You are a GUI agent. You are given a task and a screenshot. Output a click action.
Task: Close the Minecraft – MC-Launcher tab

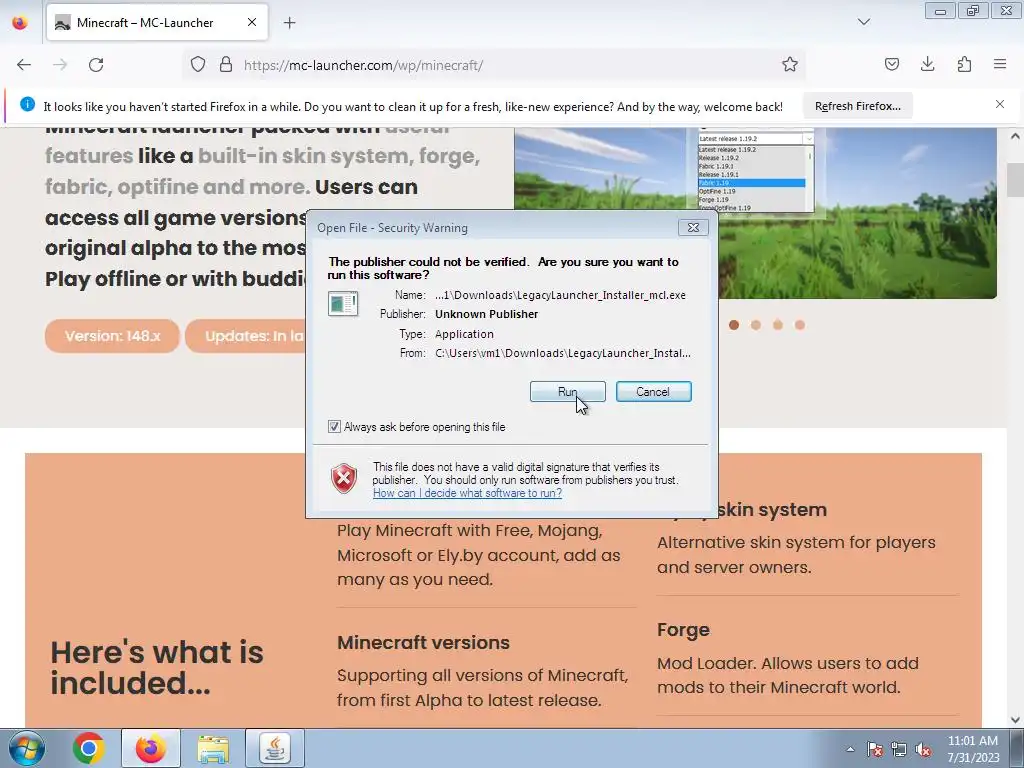[x=252, y=22]
